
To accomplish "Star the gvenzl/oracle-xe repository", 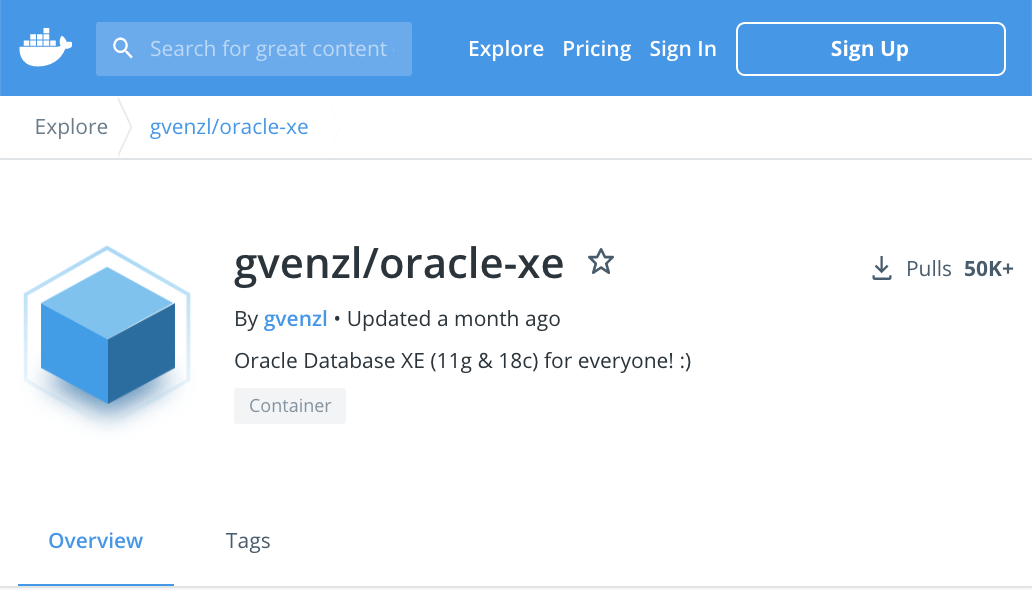I will click(601, 261).
